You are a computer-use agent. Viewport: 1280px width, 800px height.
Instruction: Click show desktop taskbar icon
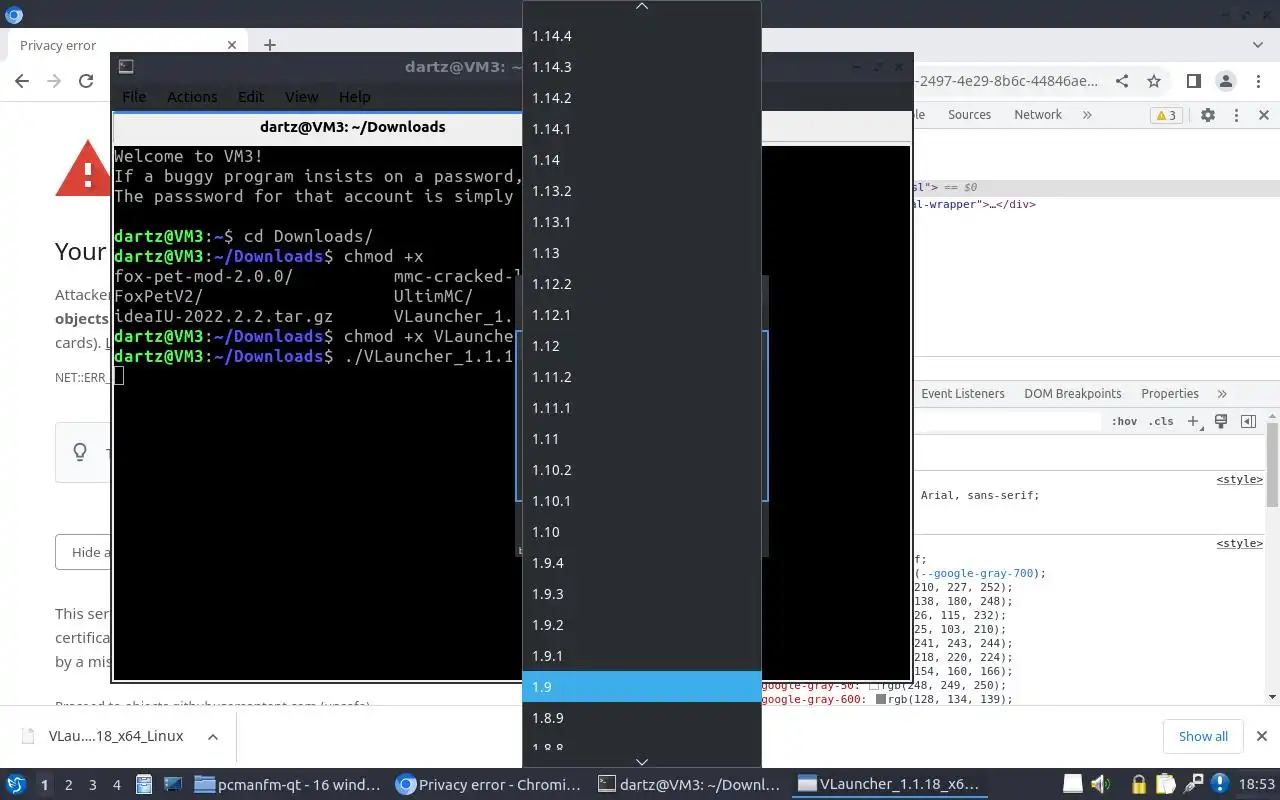(x=172, y=785)
